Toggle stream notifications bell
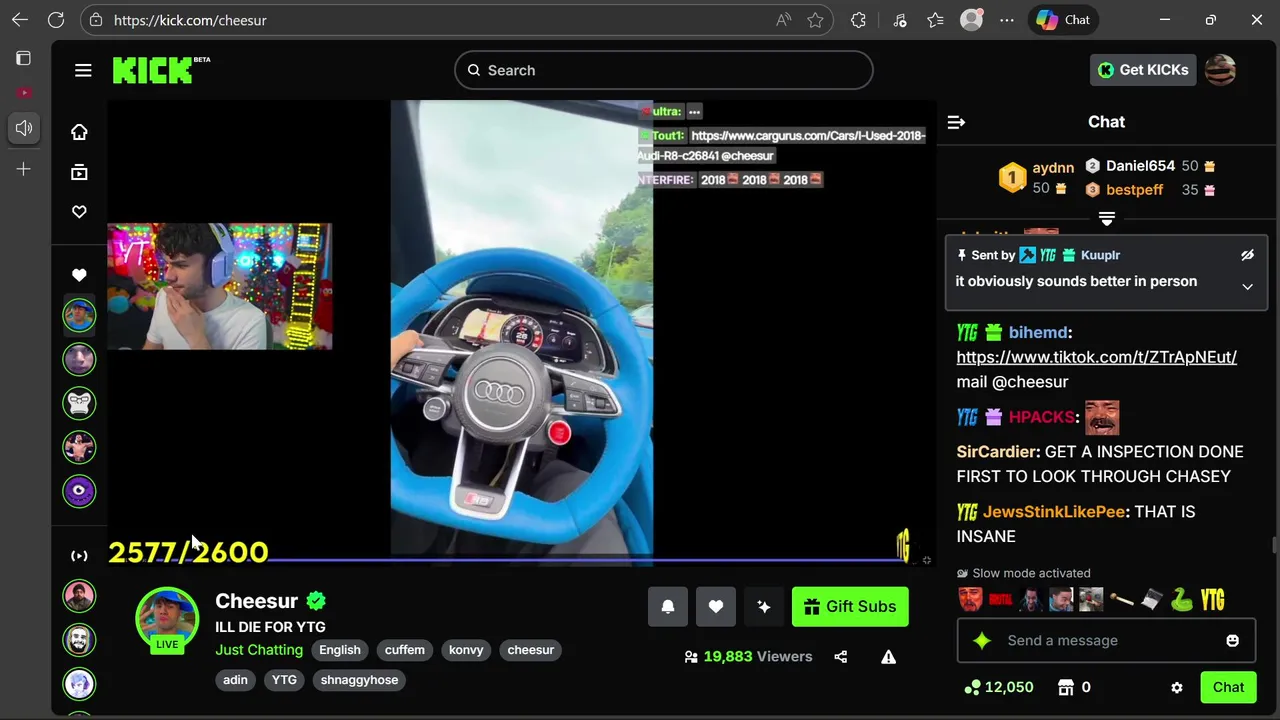 [x=668, y=607]
